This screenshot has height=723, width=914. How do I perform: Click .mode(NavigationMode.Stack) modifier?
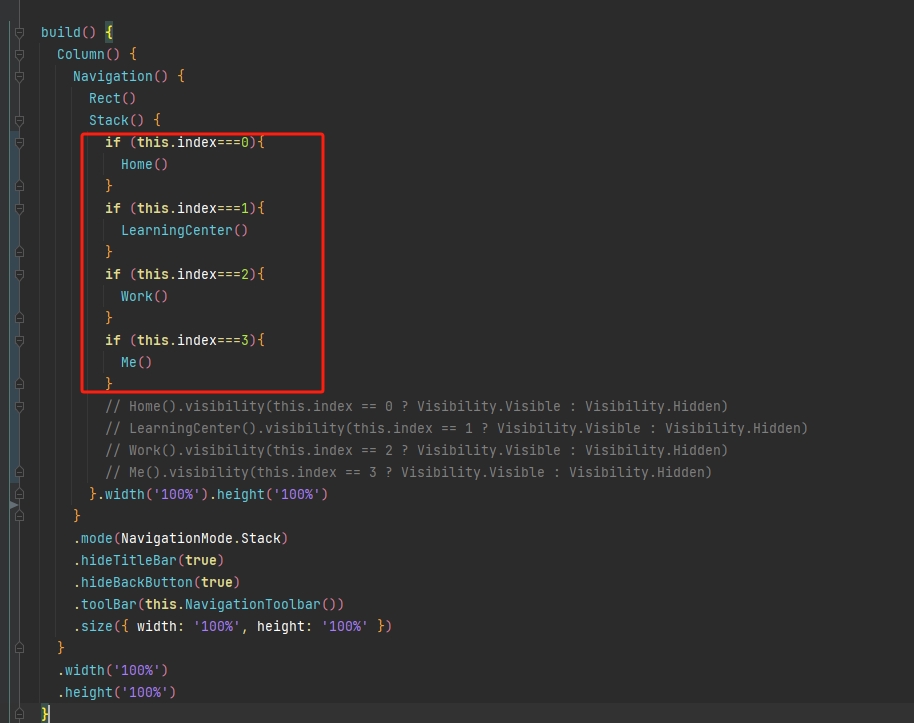(181, 538)
